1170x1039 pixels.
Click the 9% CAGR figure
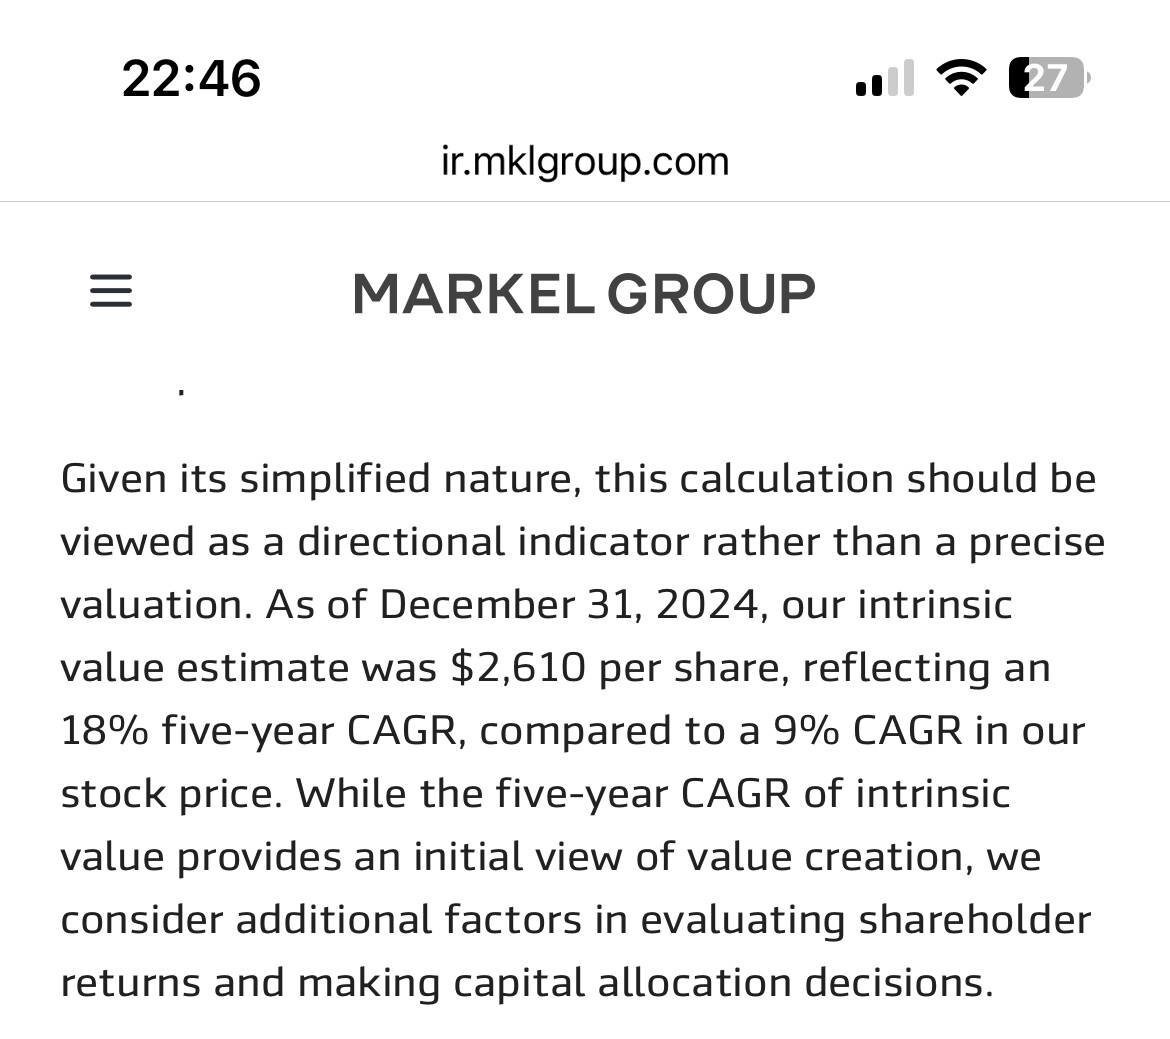[x=868, y=730]
